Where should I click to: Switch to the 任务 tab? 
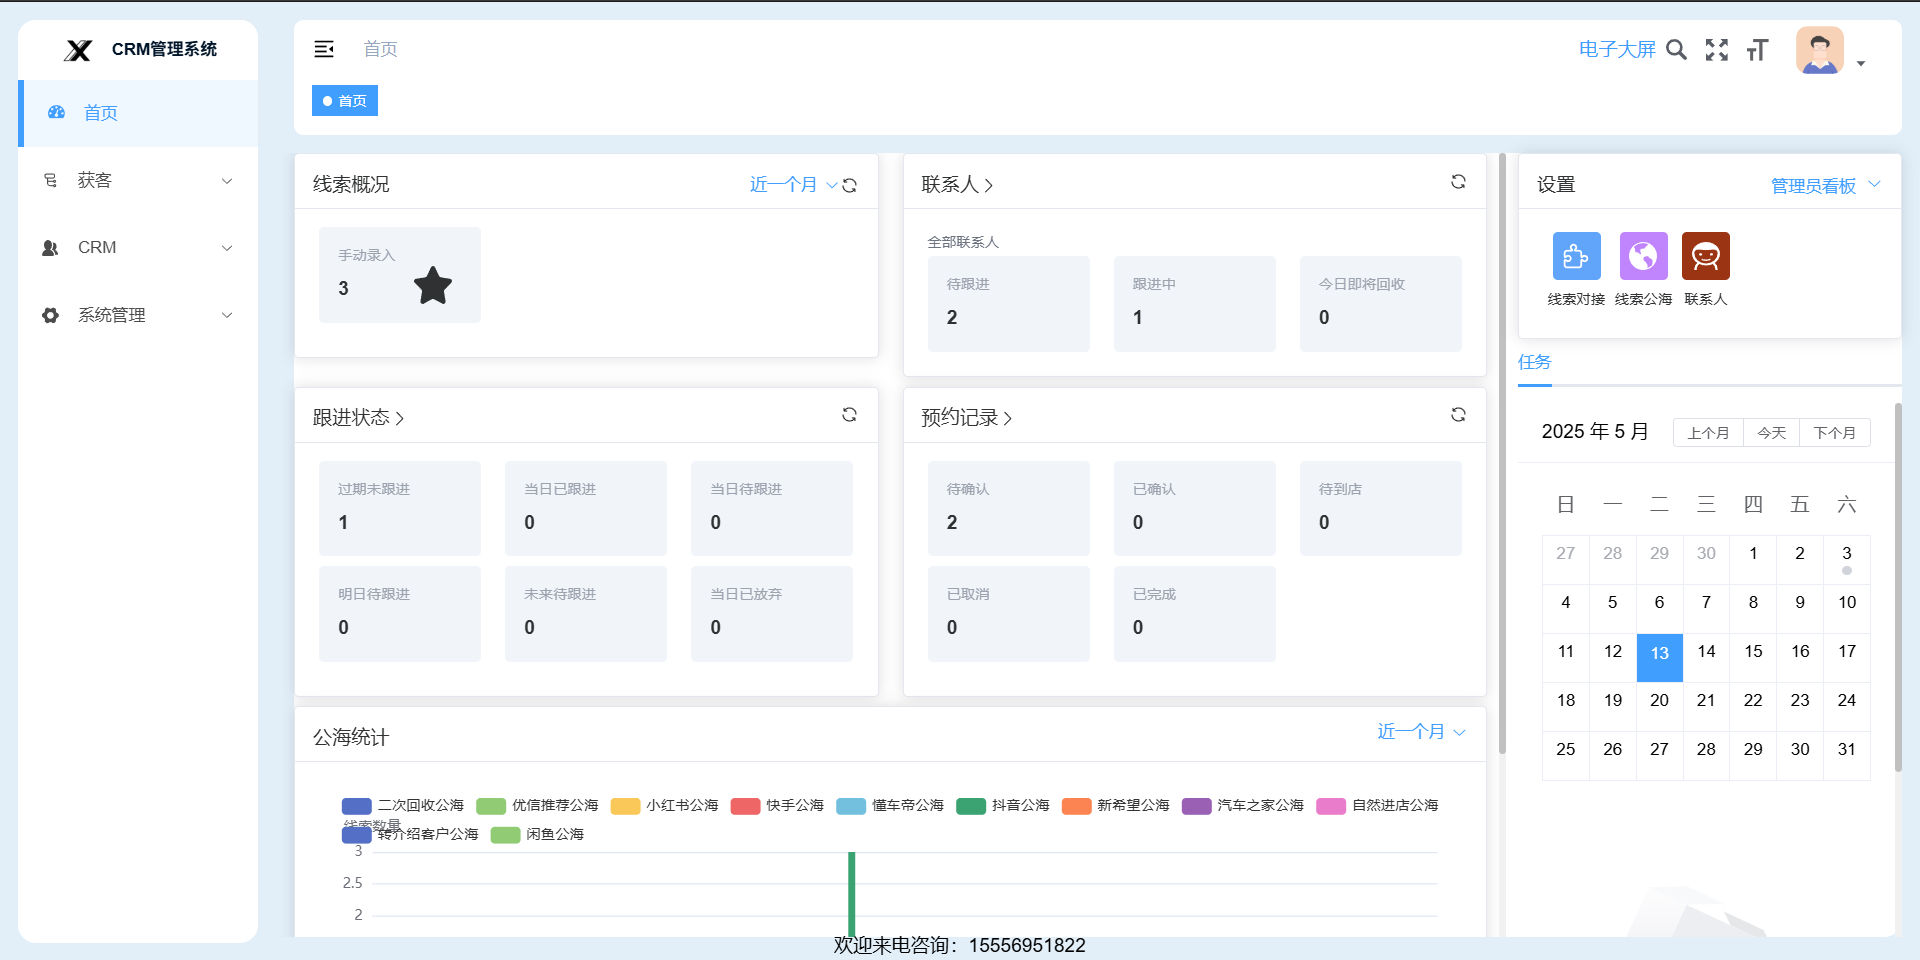(x=1534, y=363)
